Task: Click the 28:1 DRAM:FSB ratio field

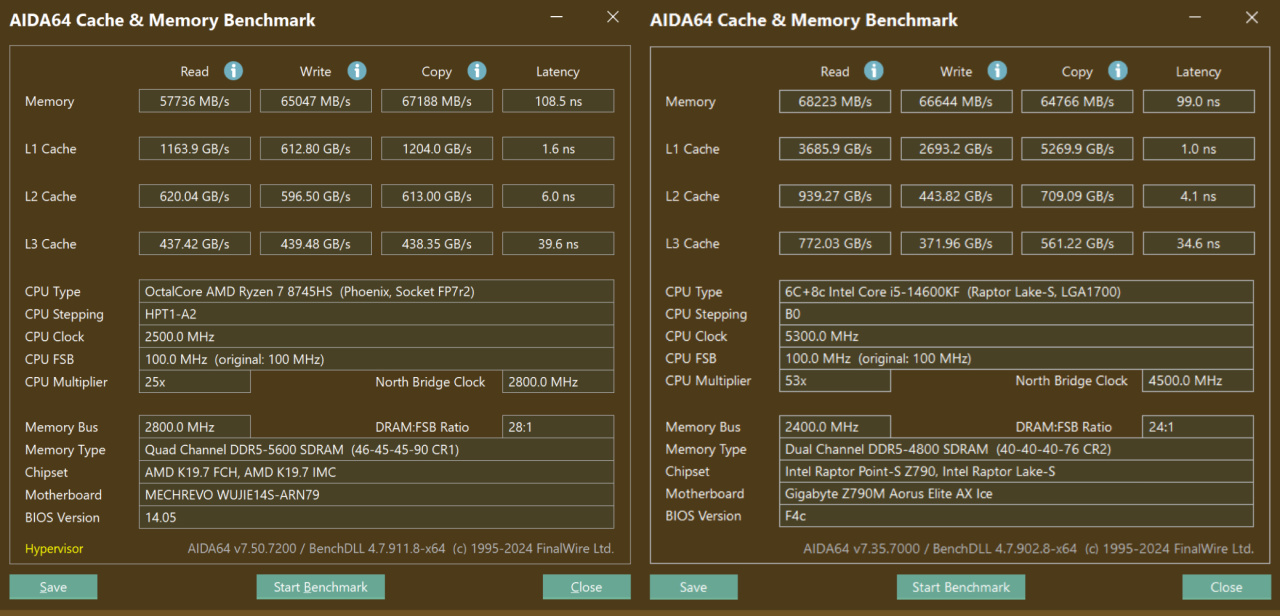Action: [x=558, y=427]
